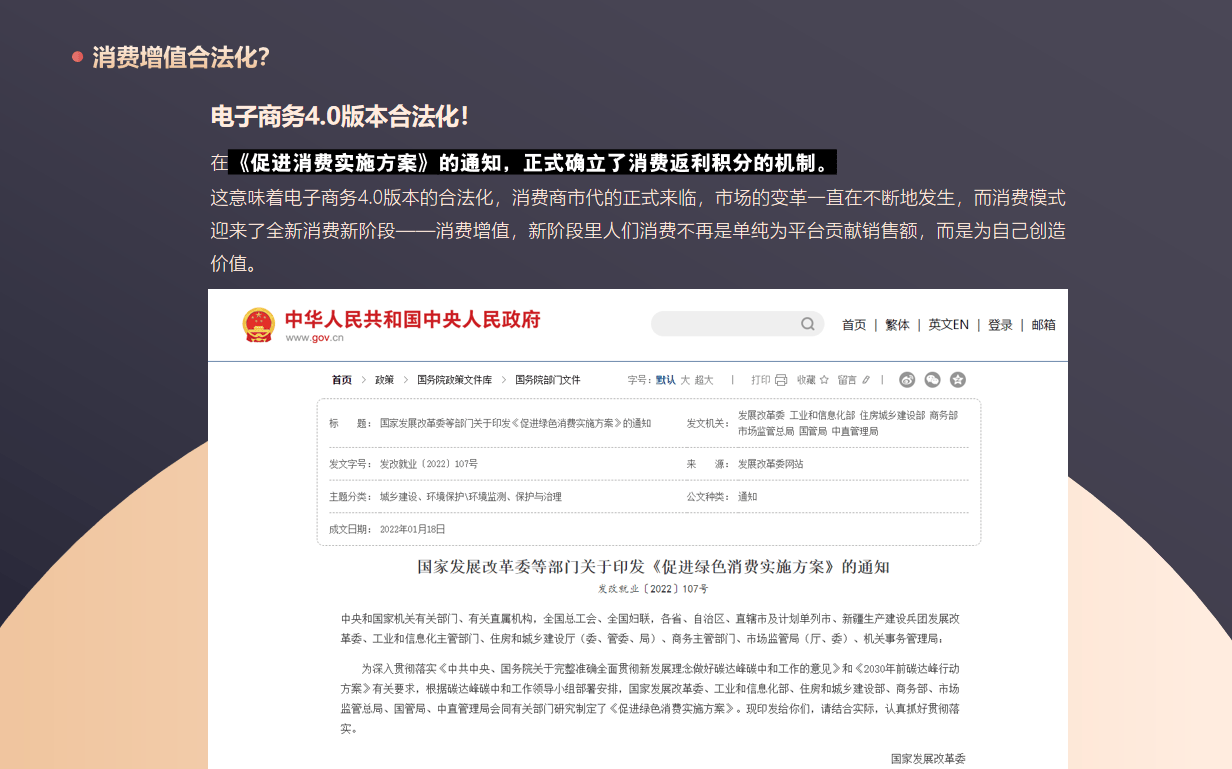Screen dimensions: 1232x769
Task: Share via the QQ Zone star icon
Action: tap(958, 380)
